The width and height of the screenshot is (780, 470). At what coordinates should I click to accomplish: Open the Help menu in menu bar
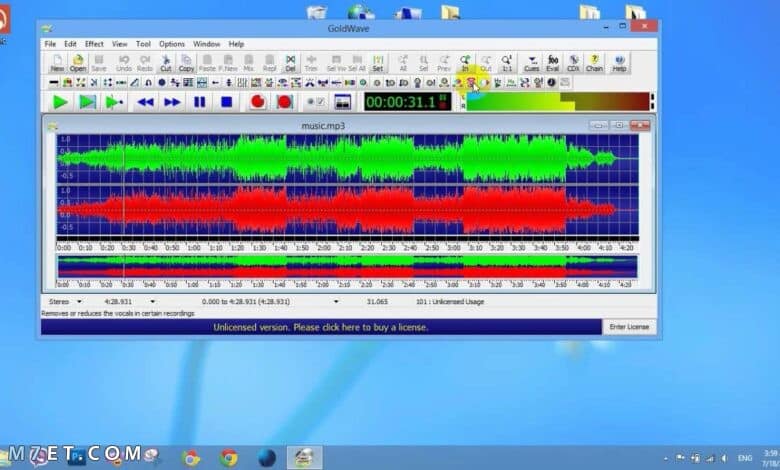(236, 44)
